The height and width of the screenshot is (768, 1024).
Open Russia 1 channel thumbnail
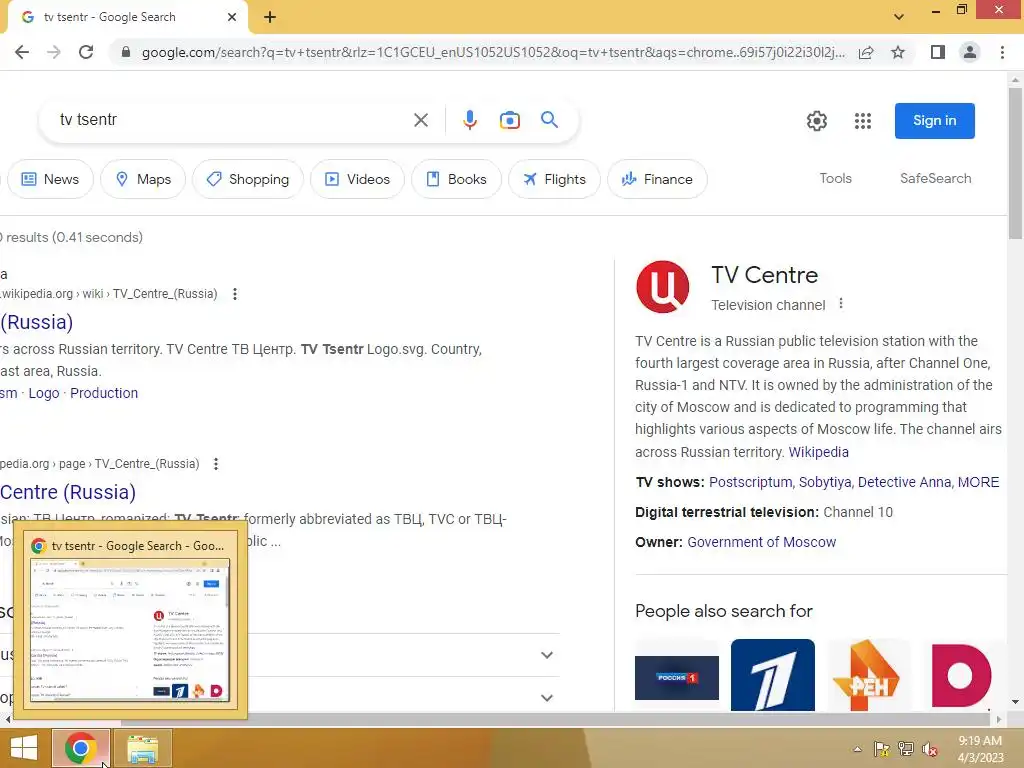(x=677, y=677)
